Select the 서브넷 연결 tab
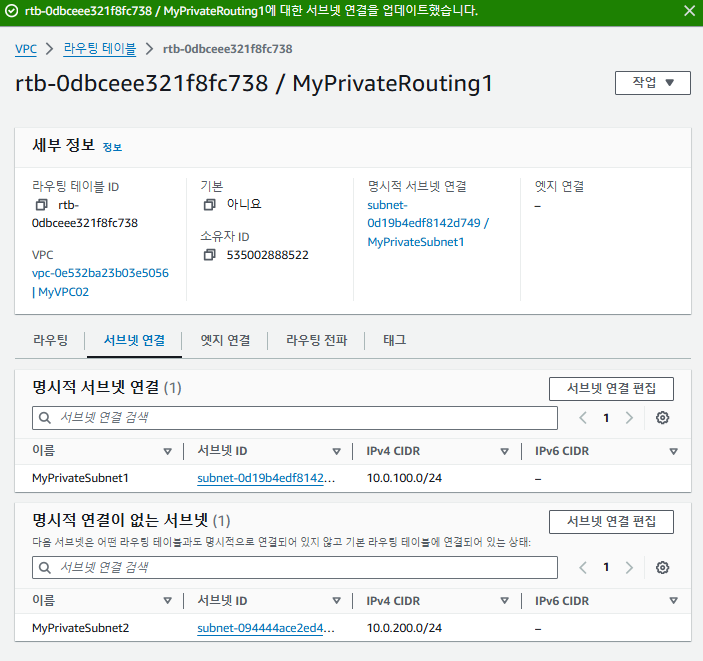This screenshot has height=661, width=703. pos(134,340)
